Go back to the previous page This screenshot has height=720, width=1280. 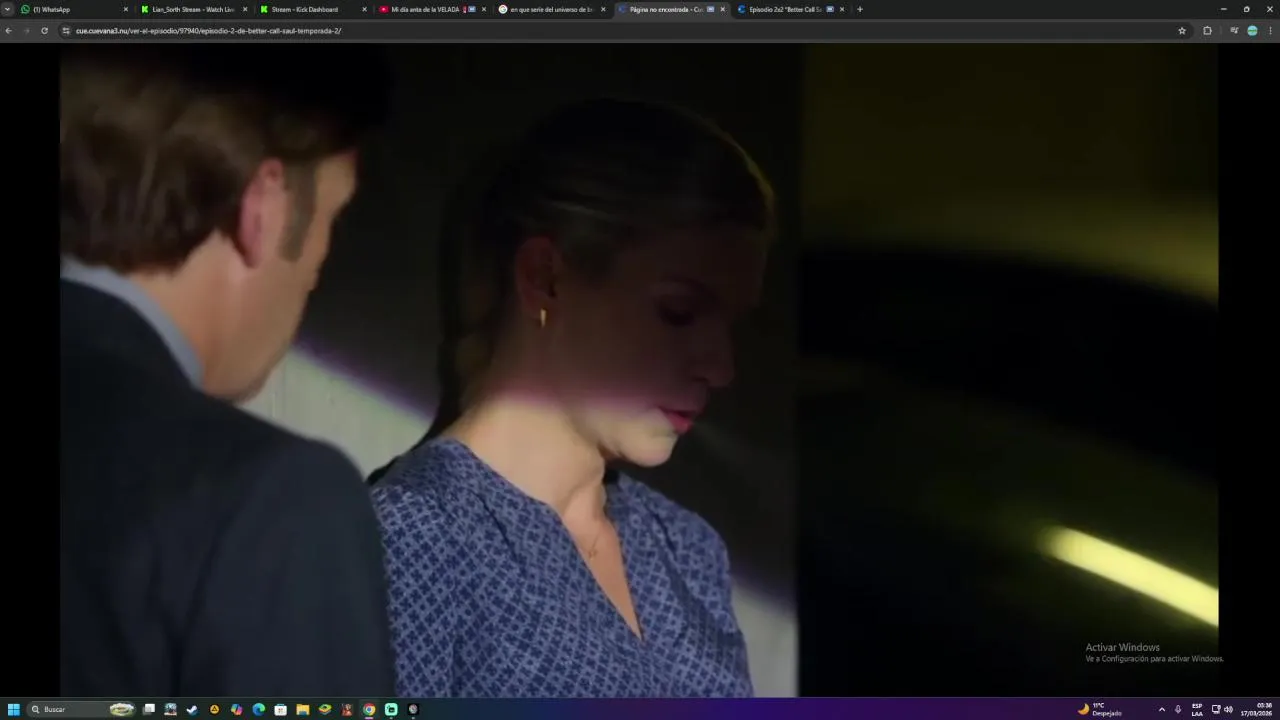(8, 31)
